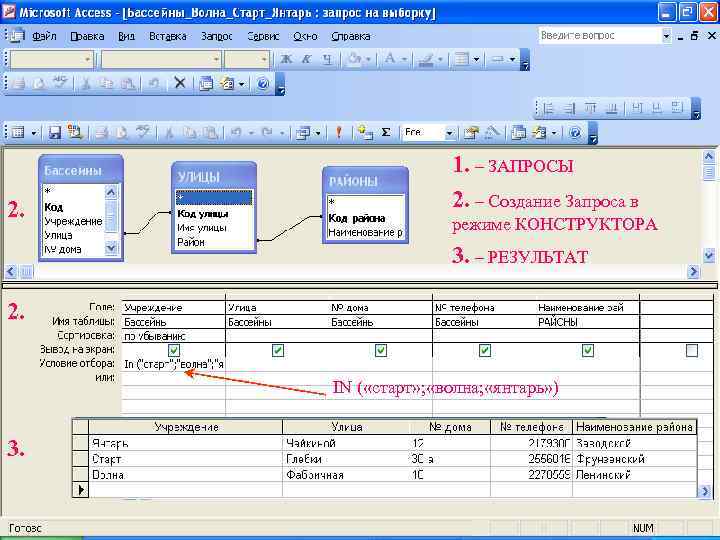Screen dimensions: 720x540
Task: Check the show box in the empty column
Action: (x=692, y=350)
